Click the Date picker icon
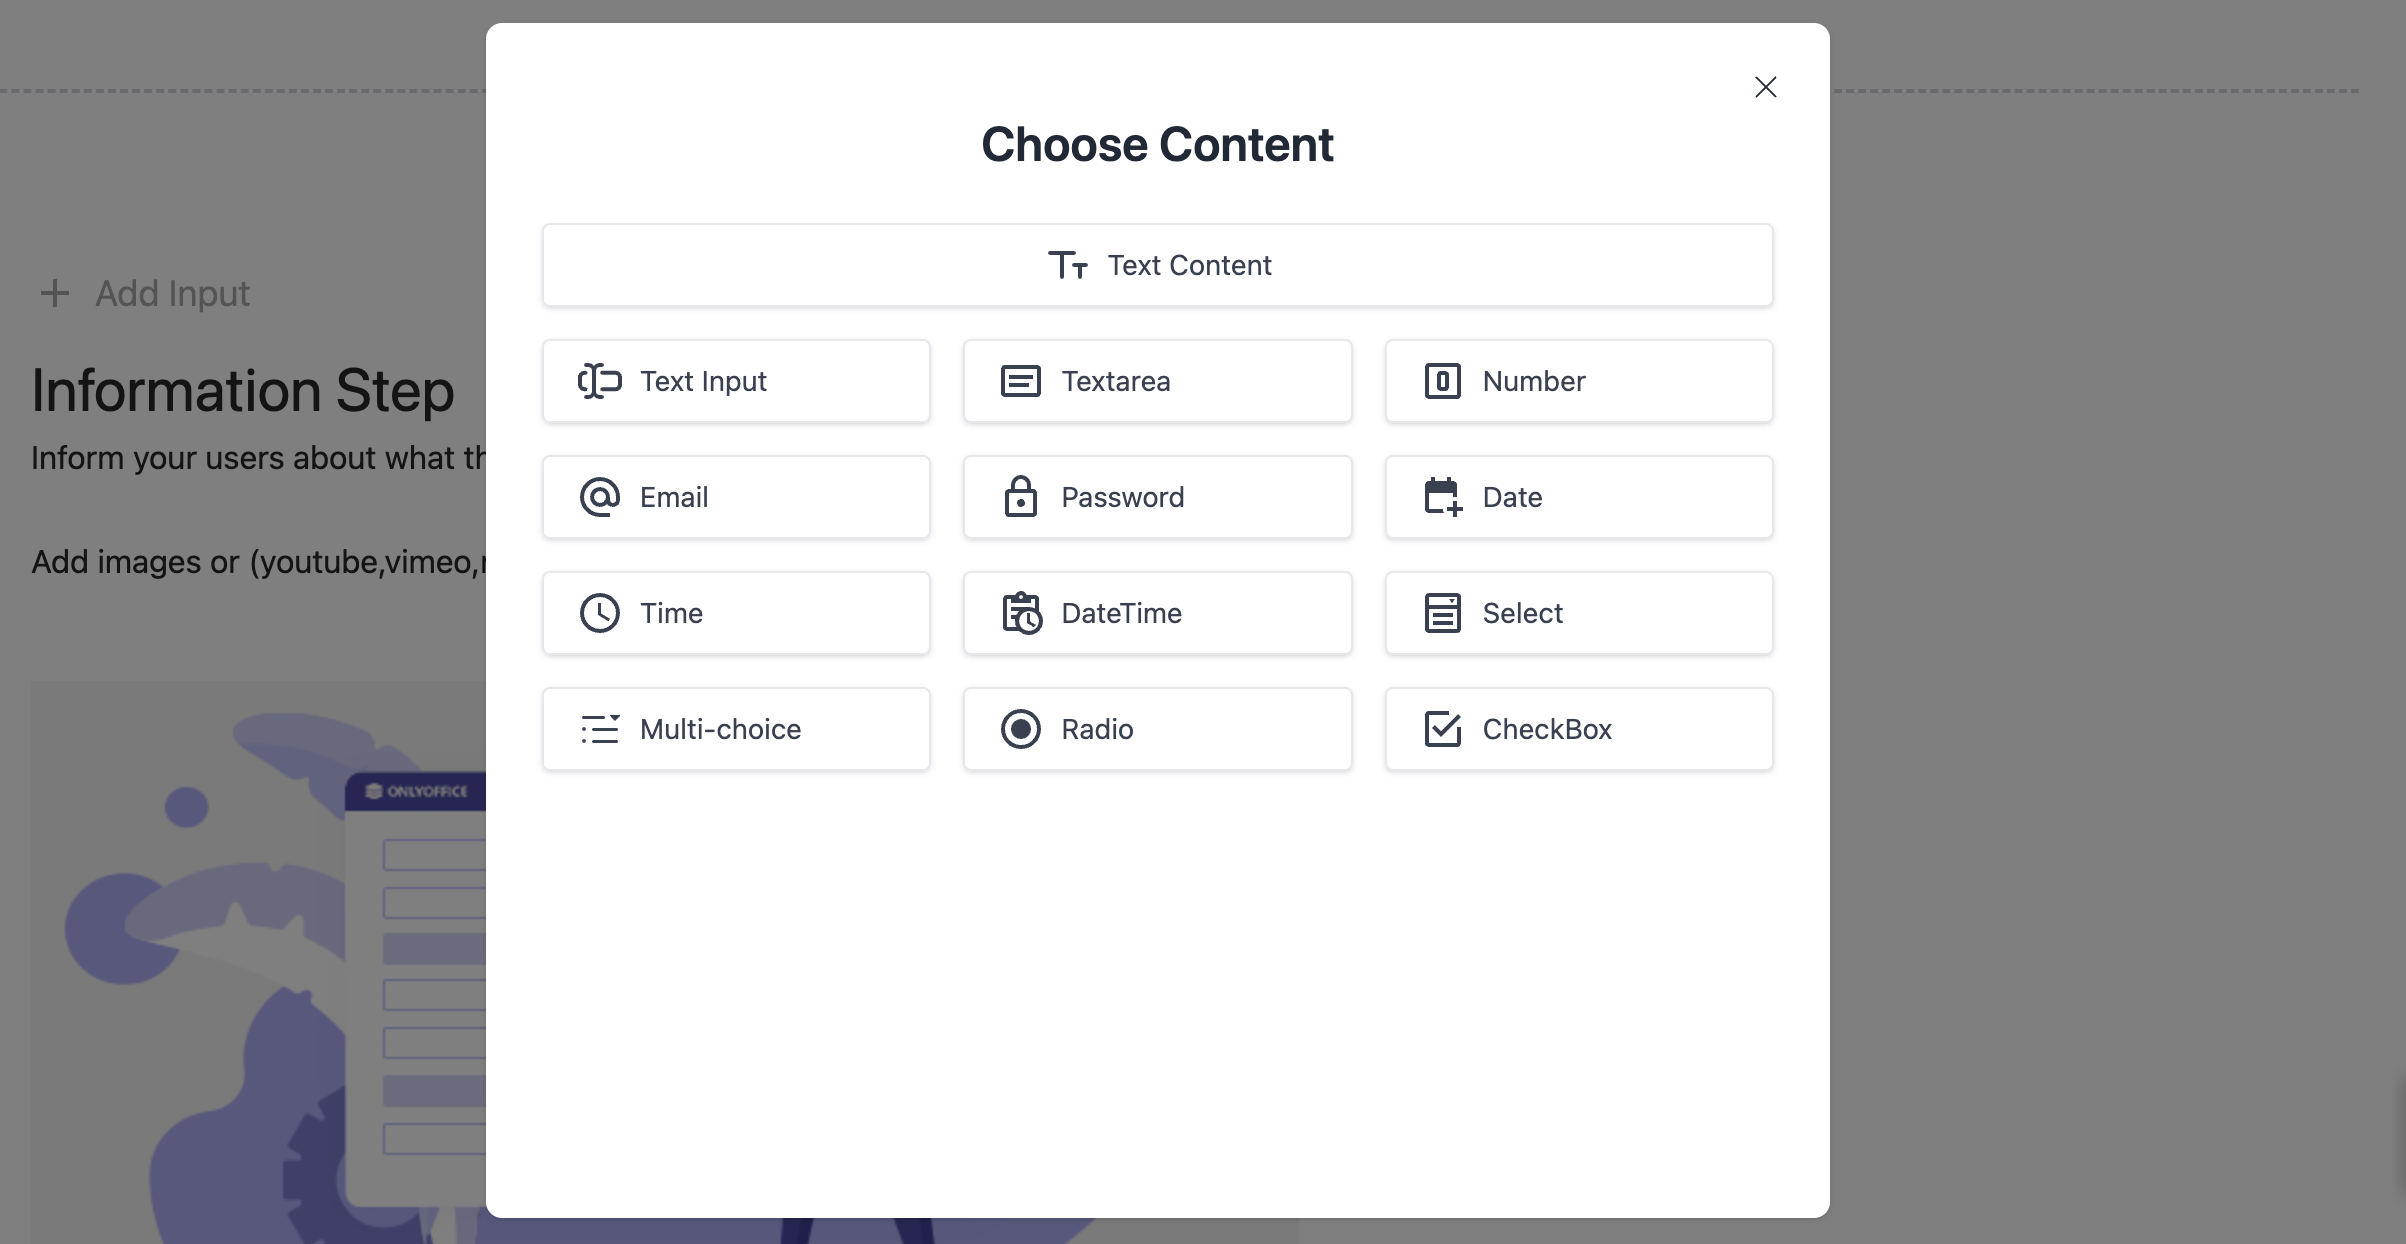This screenshot has height=1244, width=2406. click(x=1442, y=497)
